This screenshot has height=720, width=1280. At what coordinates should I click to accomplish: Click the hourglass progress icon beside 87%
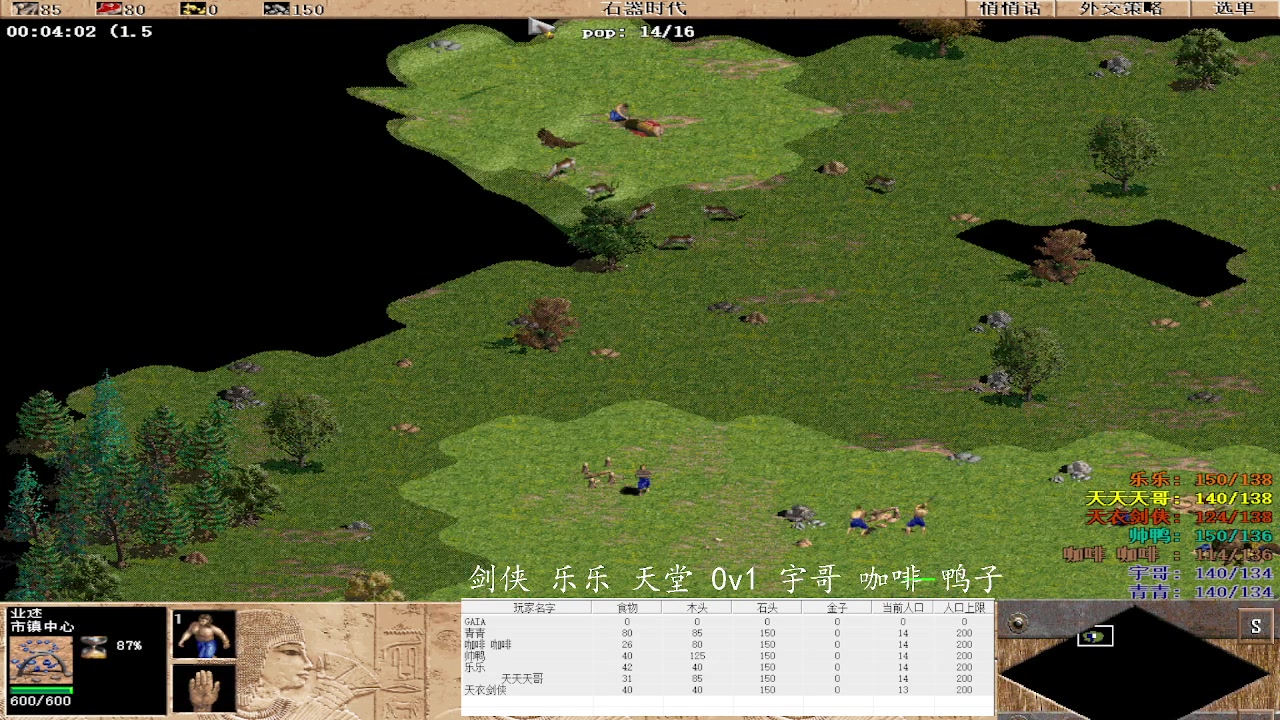click(94, 646)
